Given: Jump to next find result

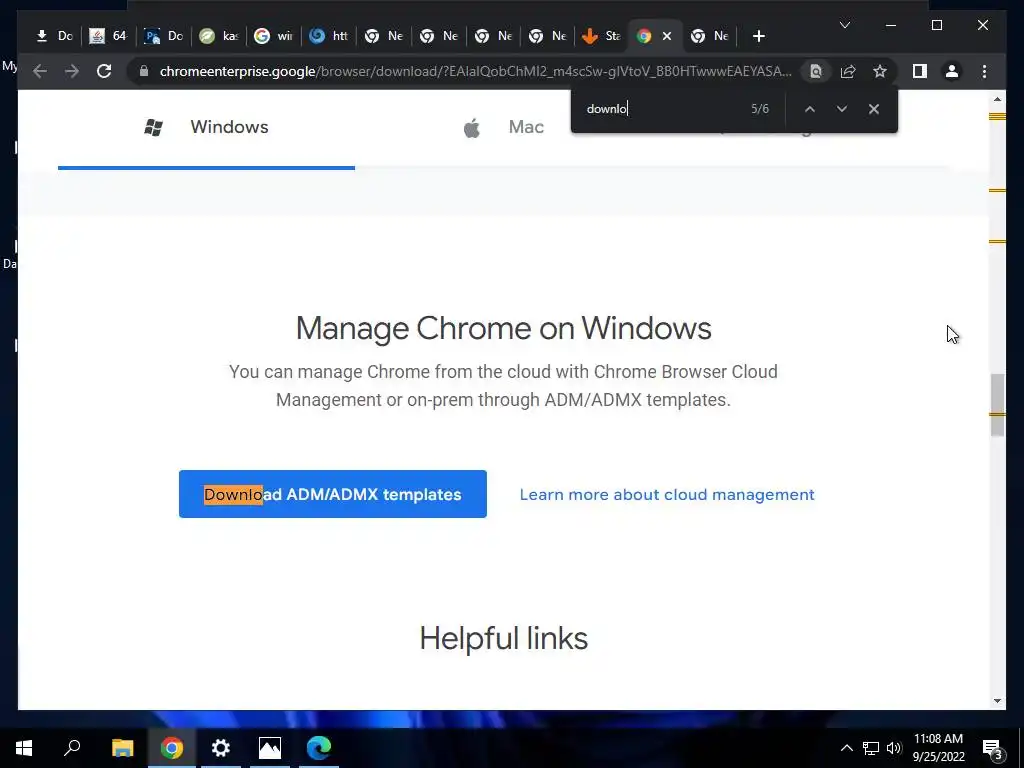Looking at the screenshot, I should [842, 109].
